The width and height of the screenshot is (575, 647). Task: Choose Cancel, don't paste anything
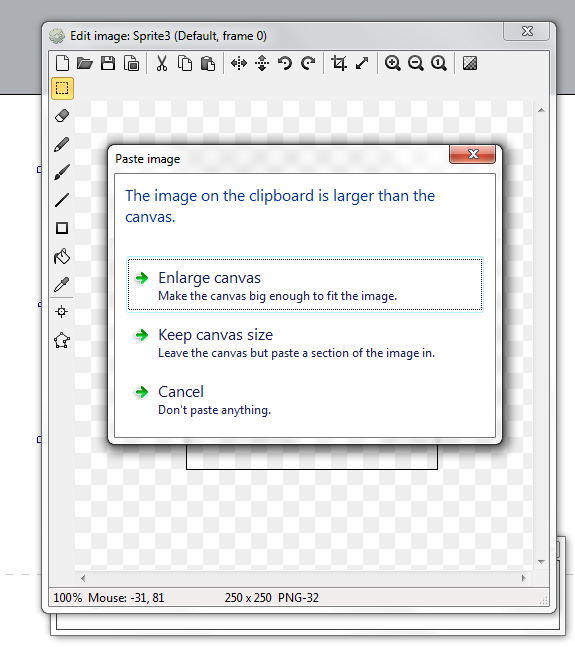(x=305, y=399)
